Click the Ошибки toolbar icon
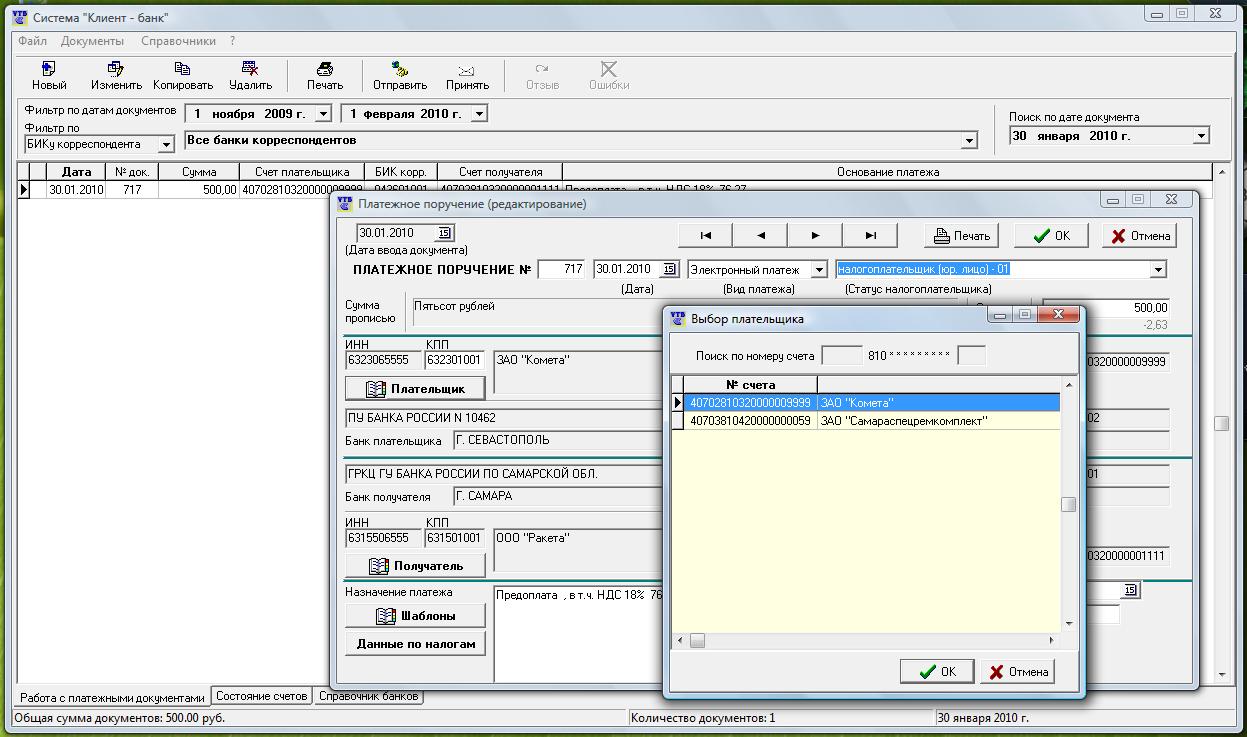The width and height of the screenshot is (1247, 737). tap(609, 76)
